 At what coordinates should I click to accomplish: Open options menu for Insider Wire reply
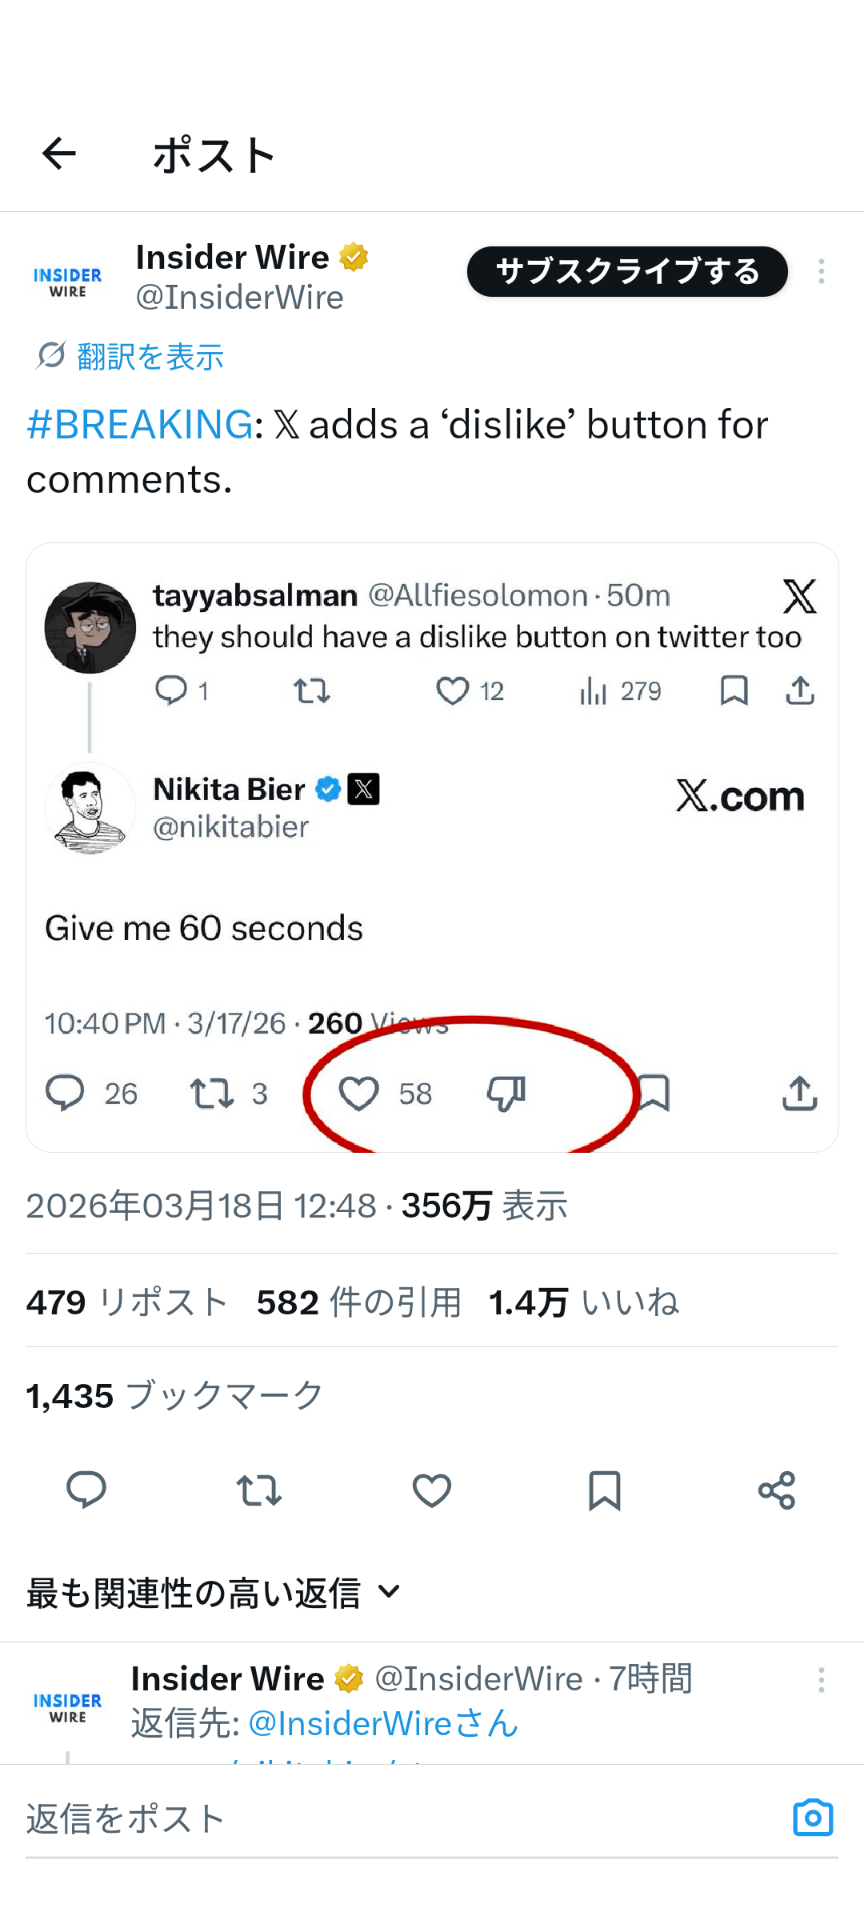[821, 1680]
